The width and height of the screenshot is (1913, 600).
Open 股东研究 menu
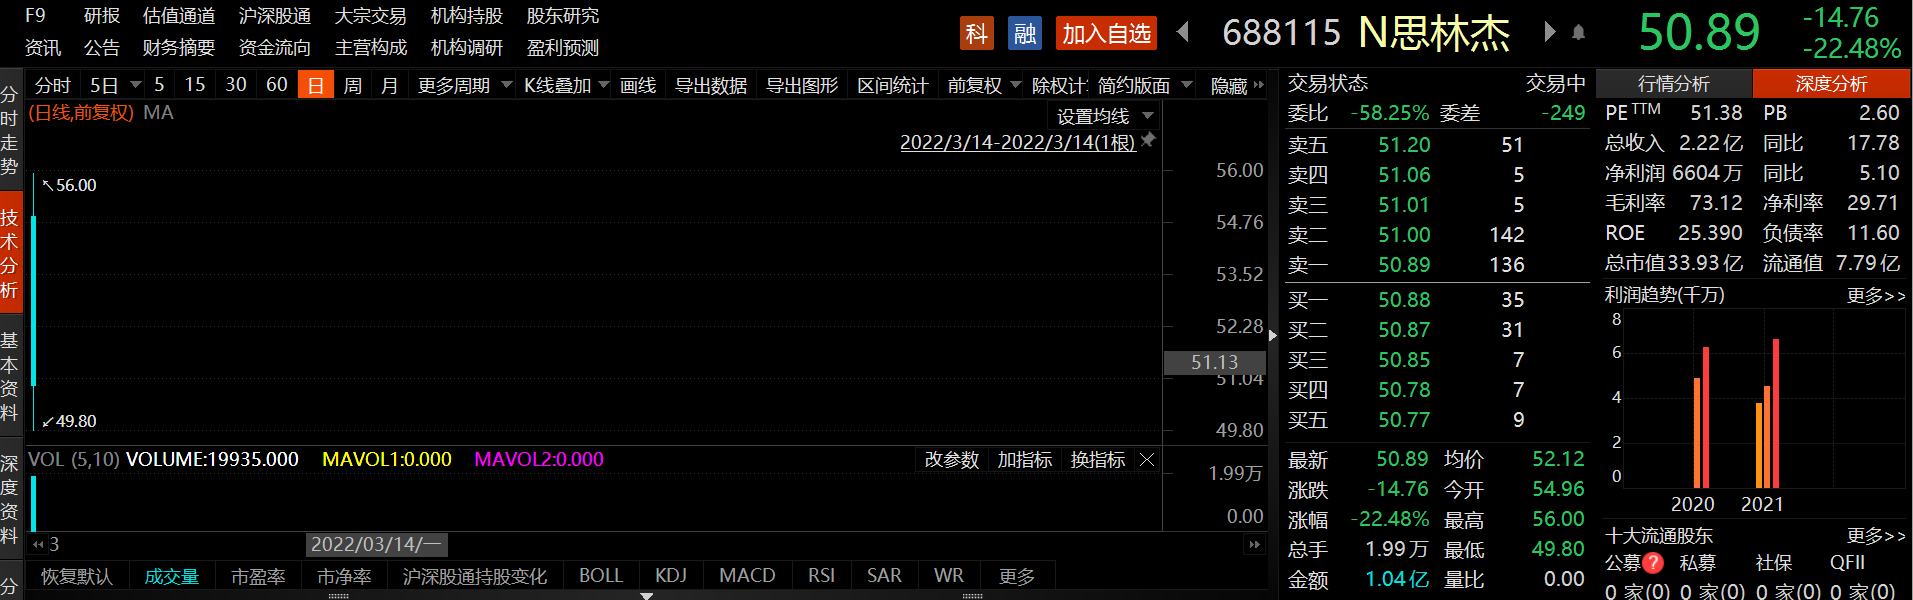tap(563, 16)
